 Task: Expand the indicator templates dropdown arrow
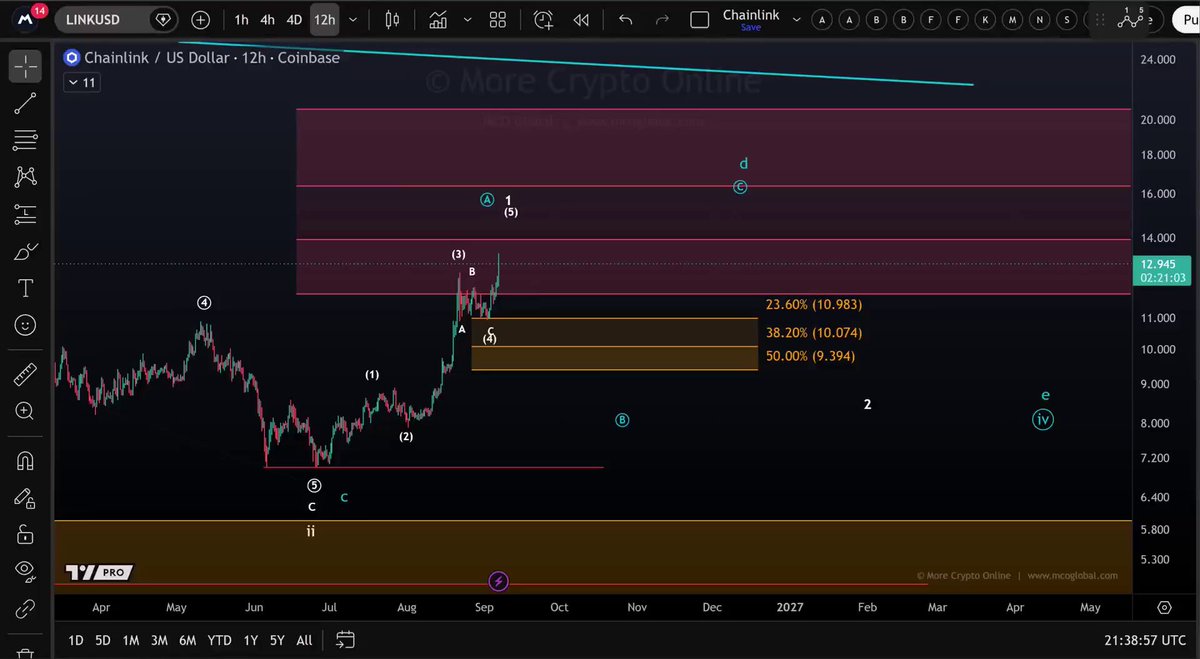coord(466,19)
